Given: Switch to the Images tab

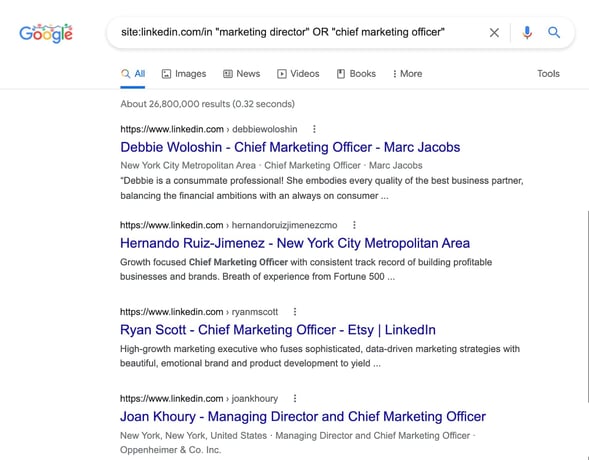Looking at the screenshot, I should point(184,74).
